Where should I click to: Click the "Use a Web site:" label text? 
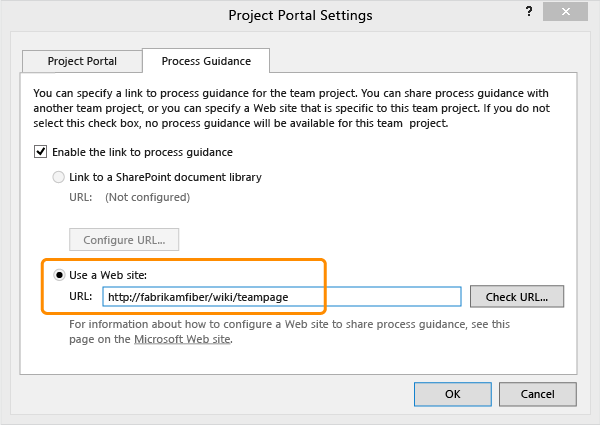[112, 275]
